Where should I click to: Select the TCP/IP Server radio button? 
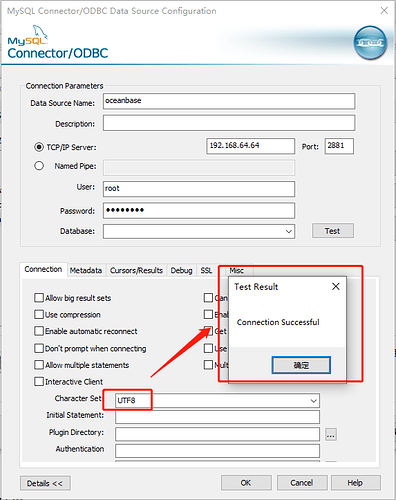click(39, 147)
